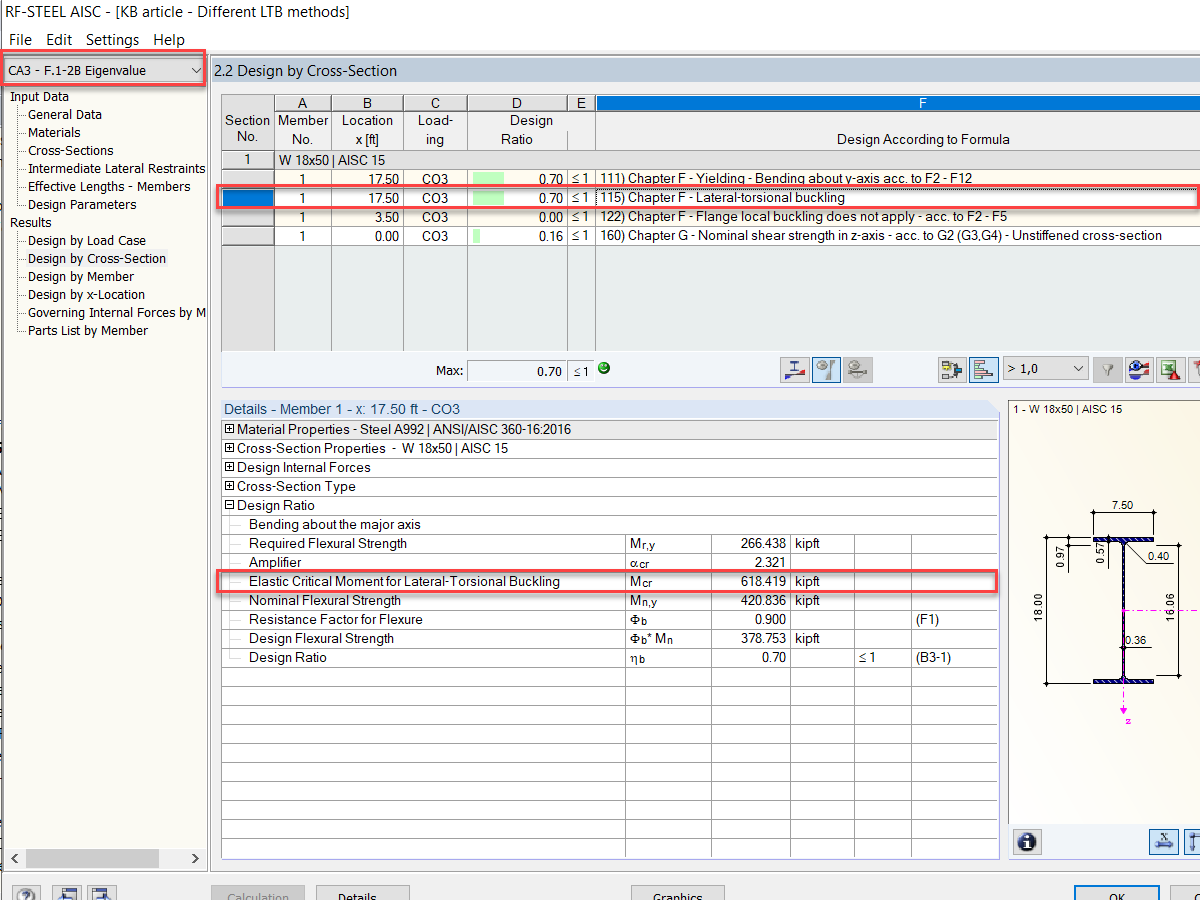Select Design by Cross-Section tree item

(97, 259)
